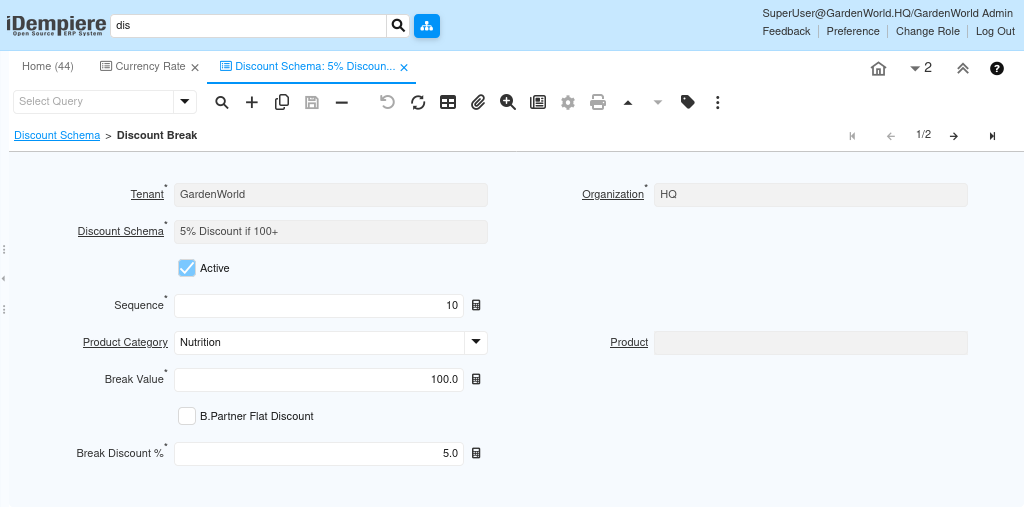Expand the open windows counter dropdown
Image resolution: width=1024 pixels, height=507 pixels.
[920, 68]
